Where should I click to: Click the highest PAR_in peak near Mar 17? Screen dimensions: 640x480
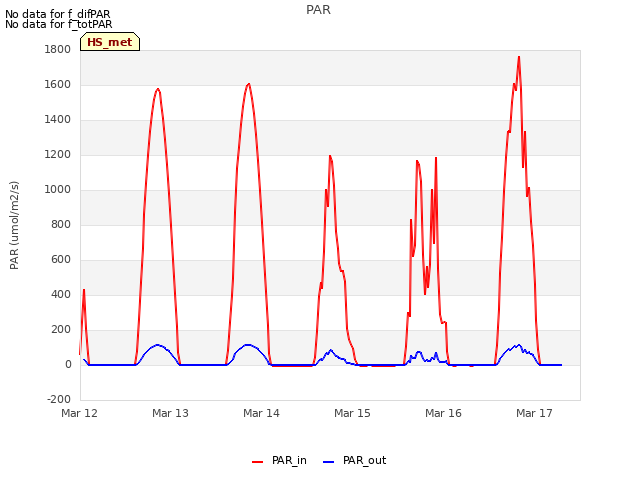[x=519, y=57]
